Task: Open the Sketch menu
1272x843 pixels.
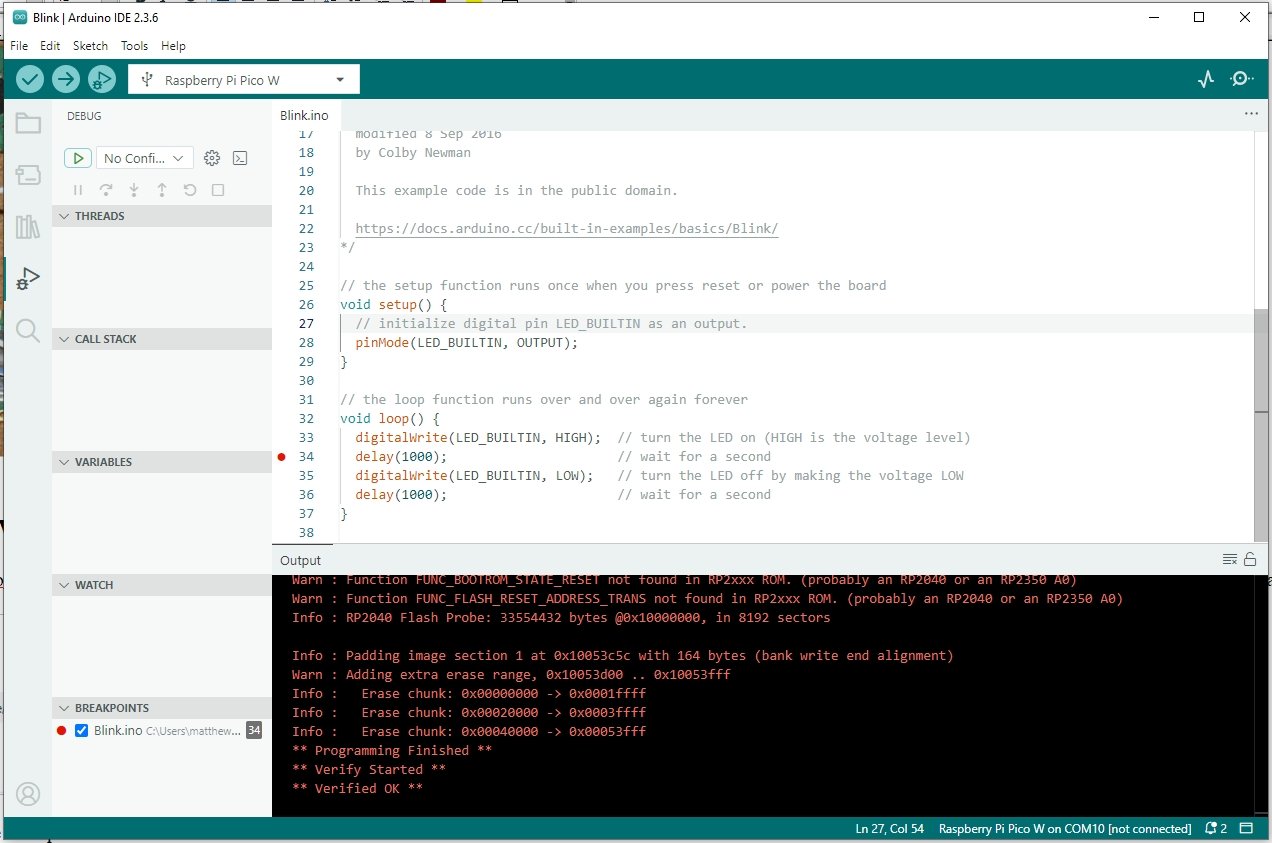Action: pos(90,46)
